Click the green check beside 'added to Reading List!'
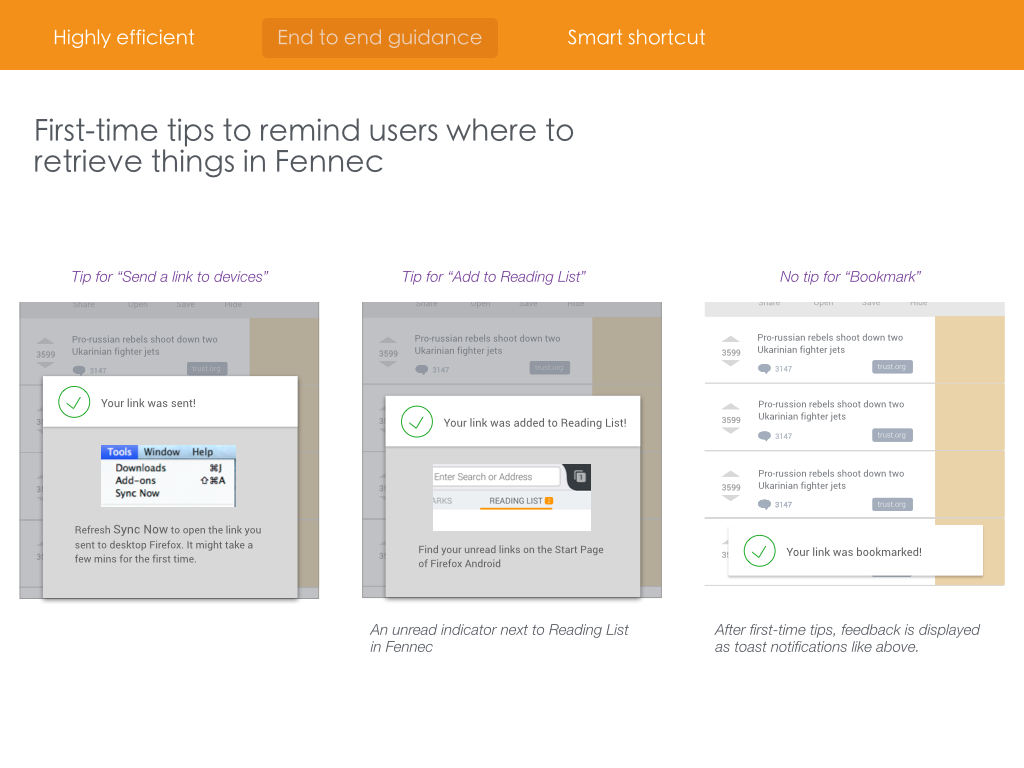 [x=417, y=422]
